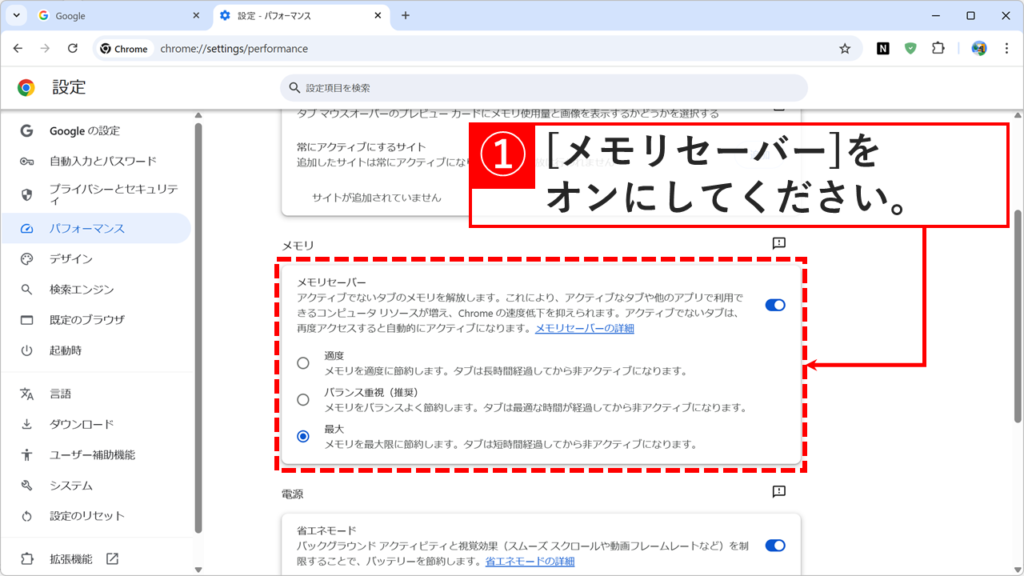Screen dimensions: 1024x576
Task: Disable the 省エネモード toggle
Action: [775, 545]
